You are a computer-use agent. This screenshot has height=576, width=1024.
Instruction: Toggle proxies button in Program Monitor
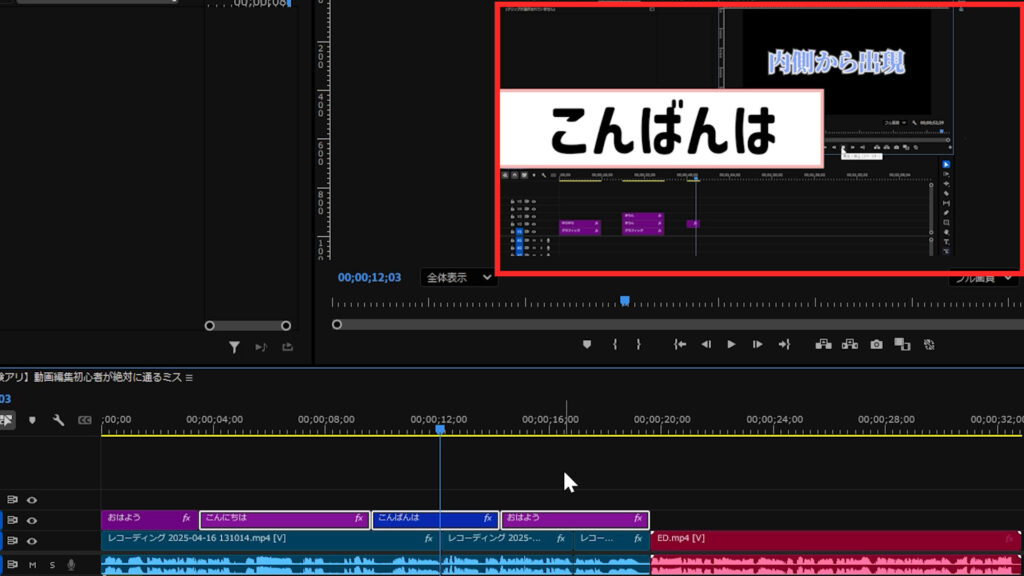point(929,344)
